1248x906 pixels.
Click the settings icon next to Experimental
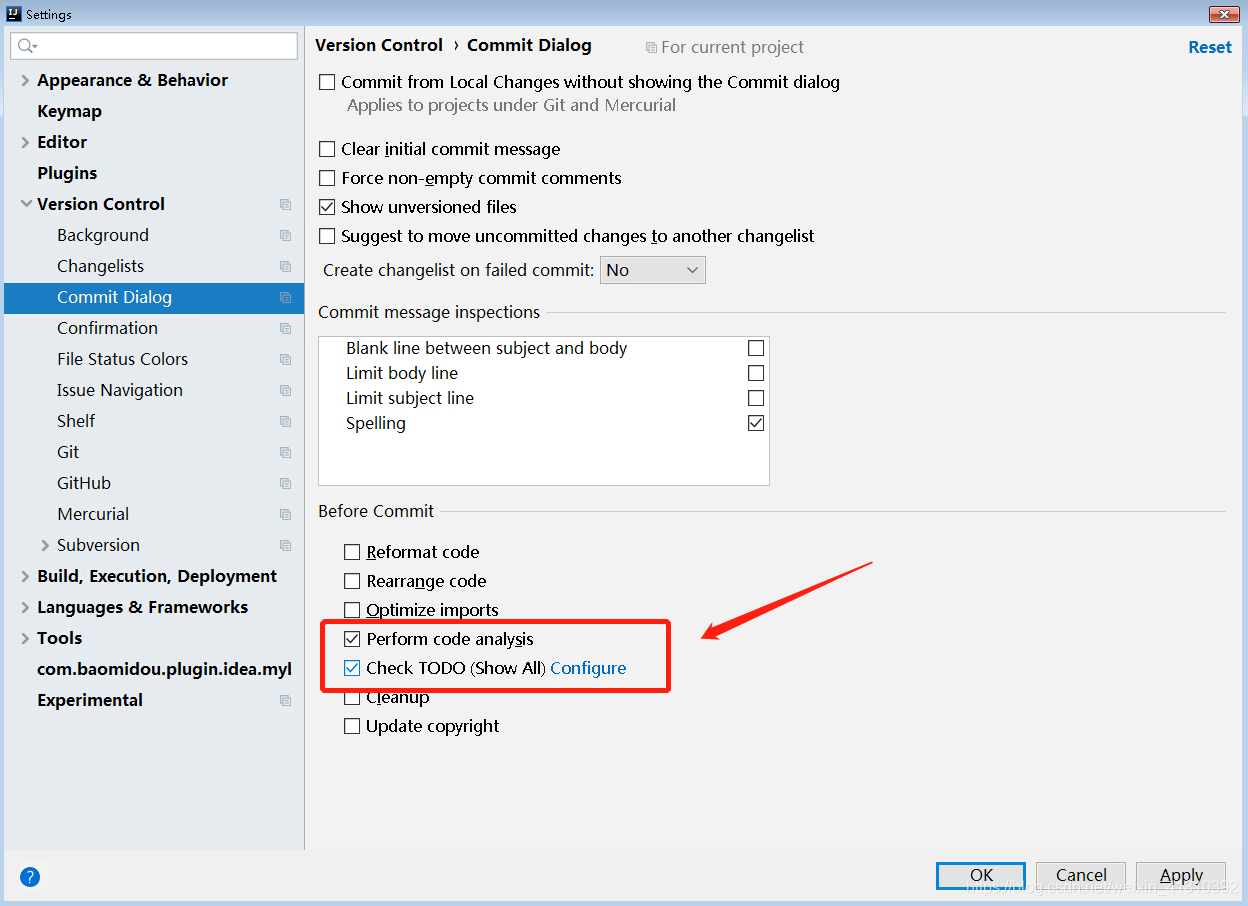click(286, 700)
